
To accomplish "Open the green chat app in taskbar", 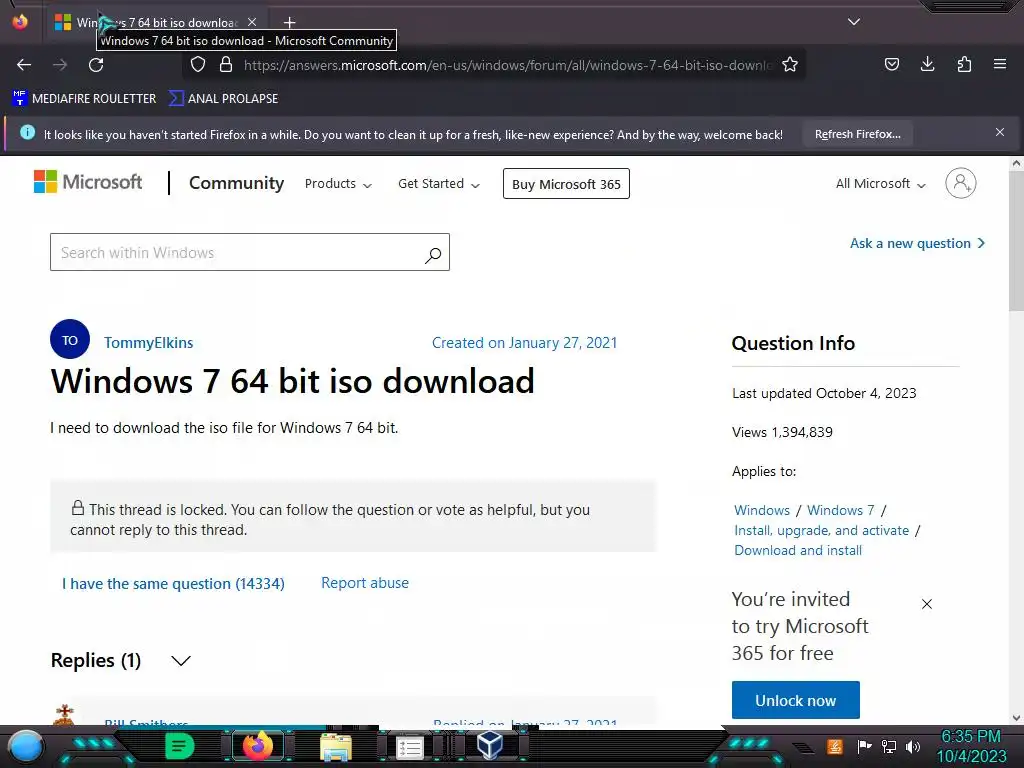I will click(180, 746).
